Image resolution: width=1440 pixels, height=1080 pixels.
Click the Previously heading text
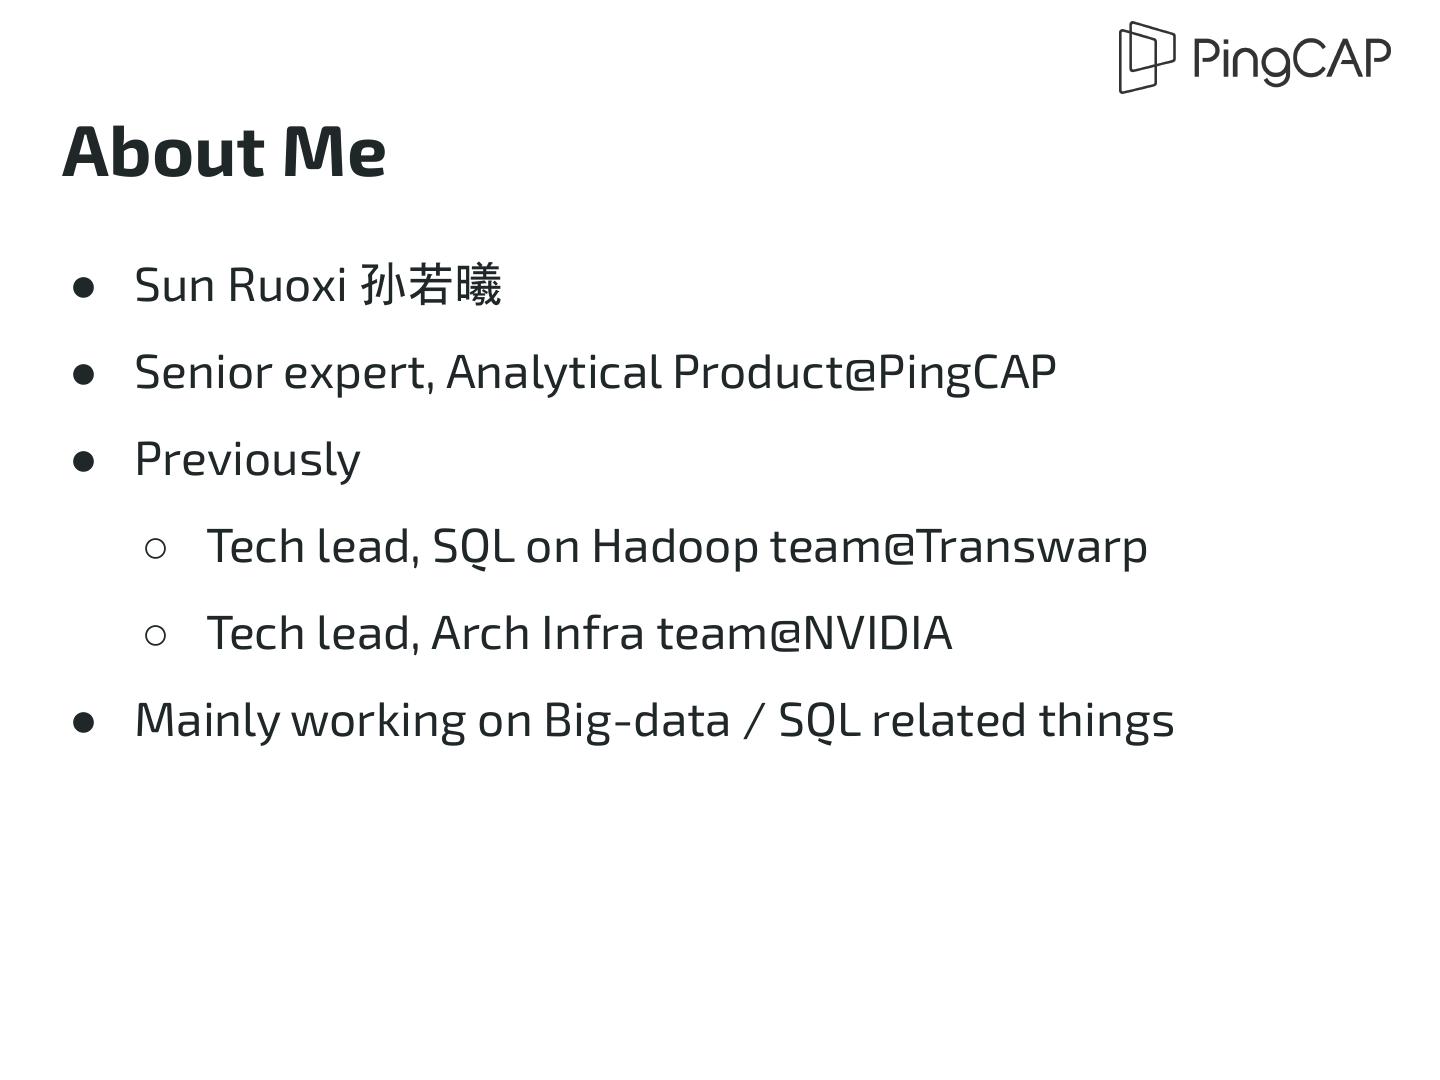pyautogui.click(x=247, y=460)
